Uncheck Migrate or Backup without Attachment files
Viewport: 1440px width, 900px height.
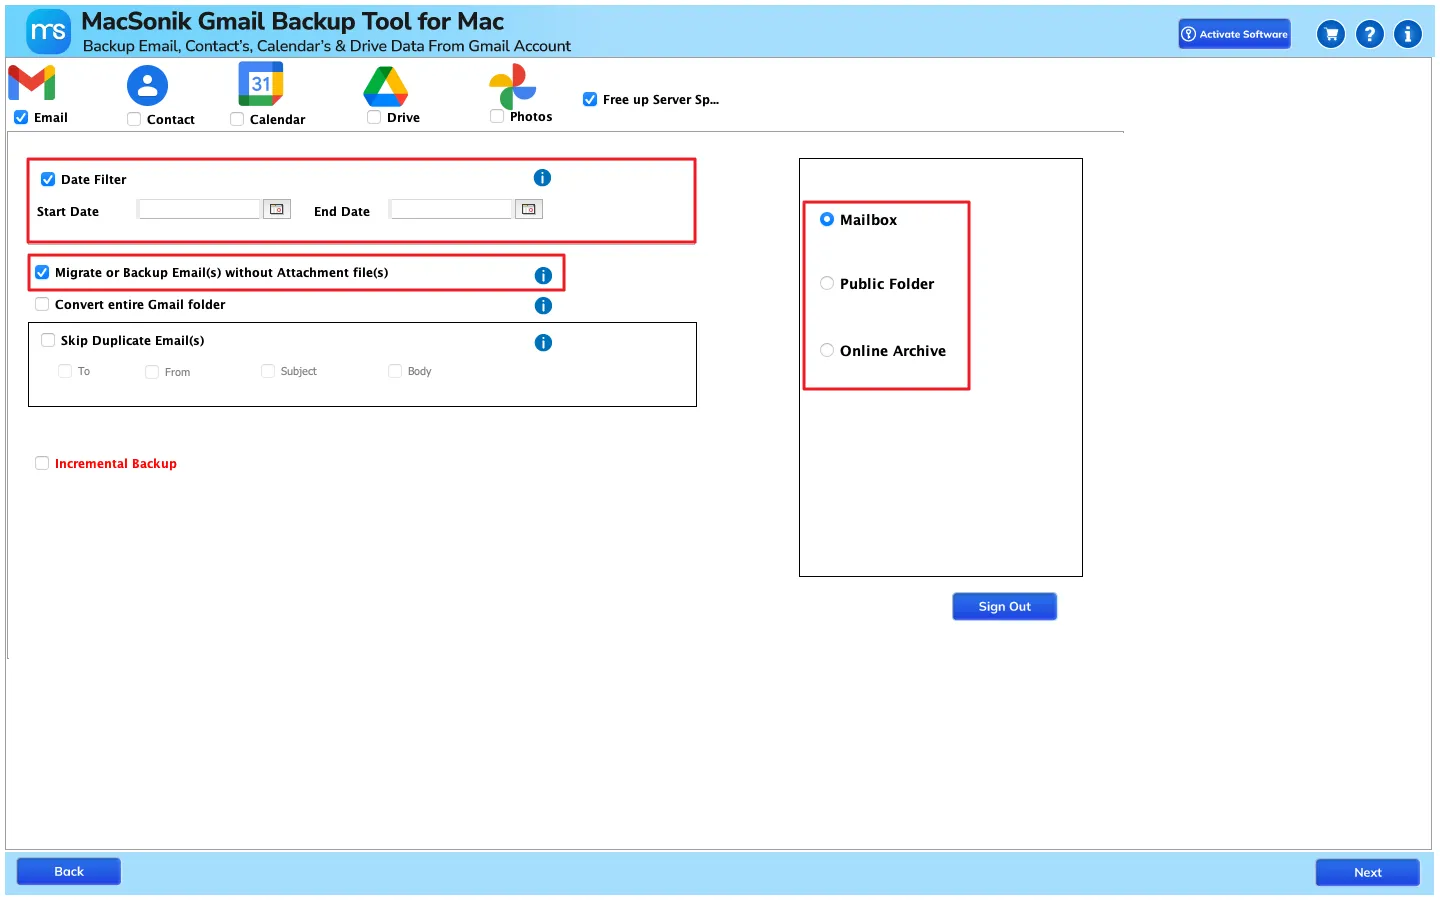(42, 272)
